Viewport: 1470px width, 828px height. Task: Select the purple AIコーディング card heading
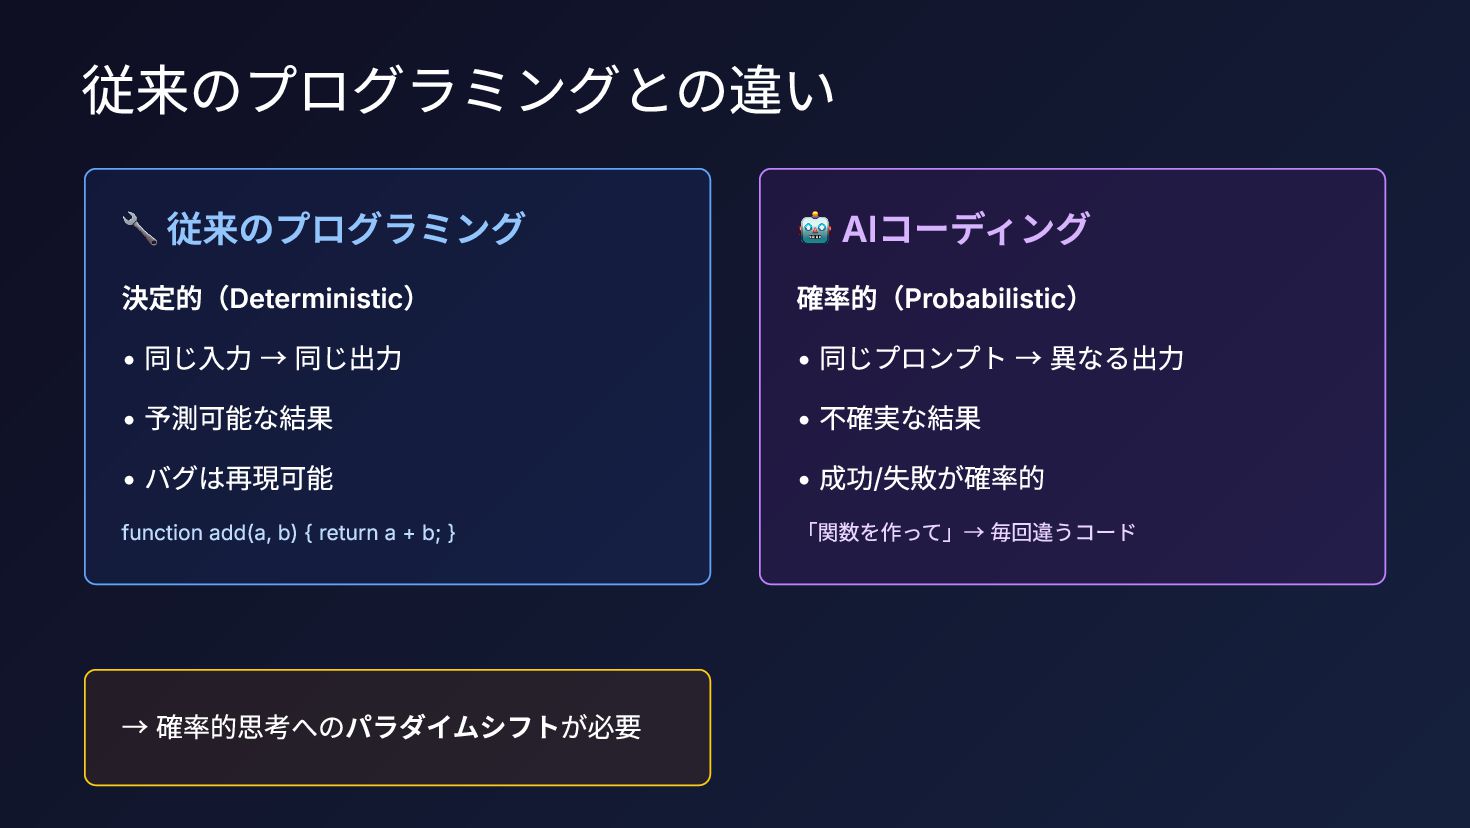pyautogui.click(x=965, y=229)
